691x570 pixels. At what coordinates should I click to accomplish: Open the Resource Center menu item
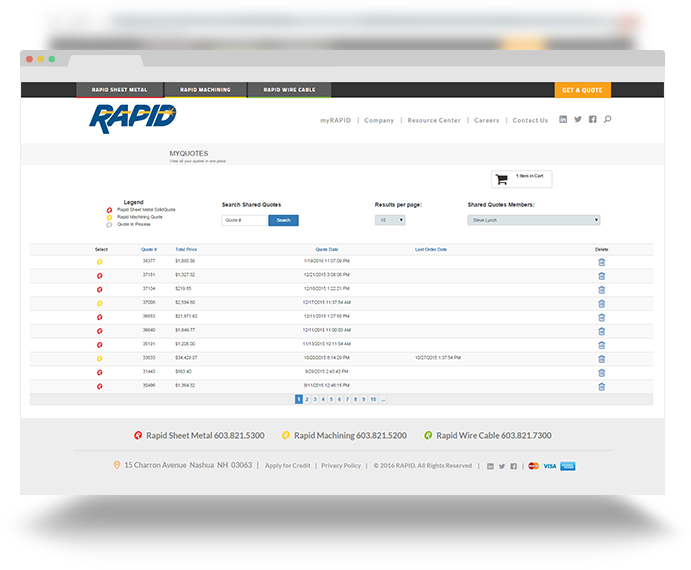tap(434, 120)
